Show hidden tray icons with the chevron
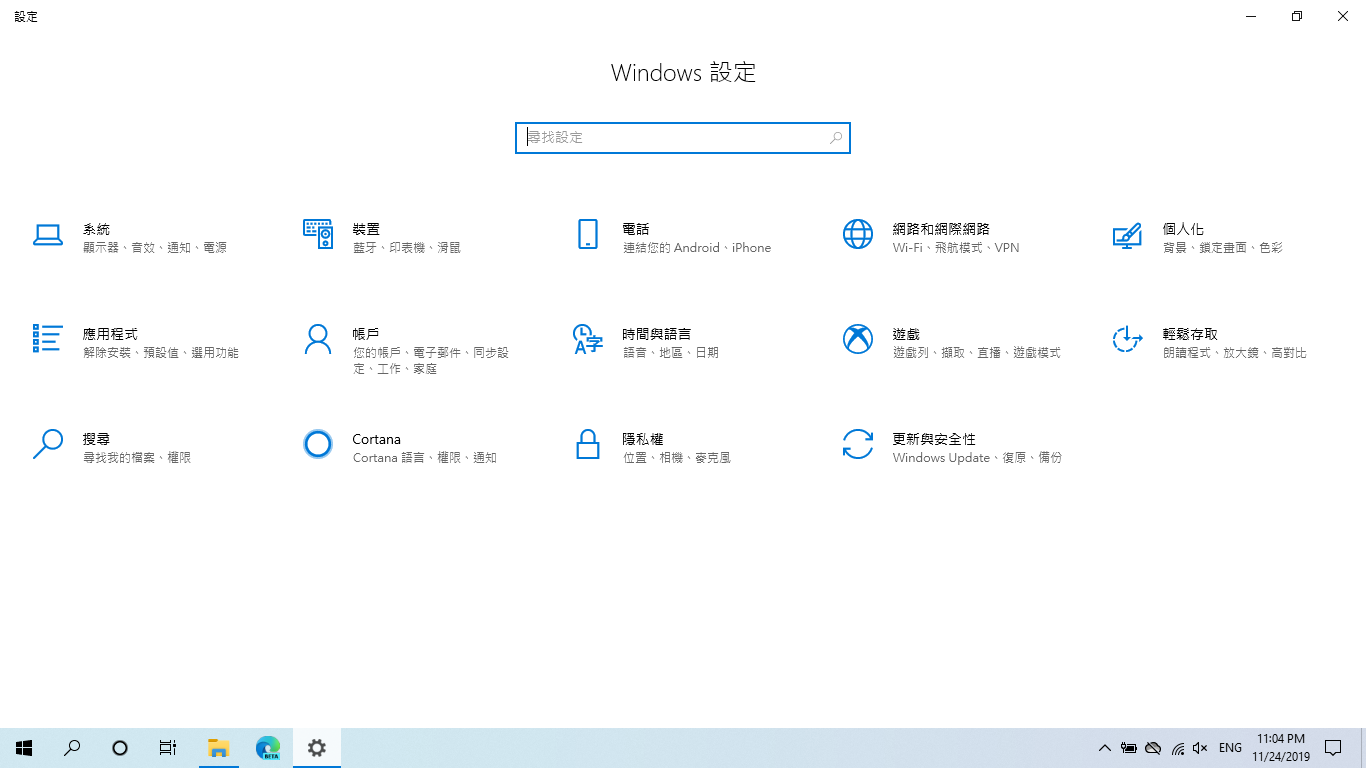1366x768 pixels. 1105,748
